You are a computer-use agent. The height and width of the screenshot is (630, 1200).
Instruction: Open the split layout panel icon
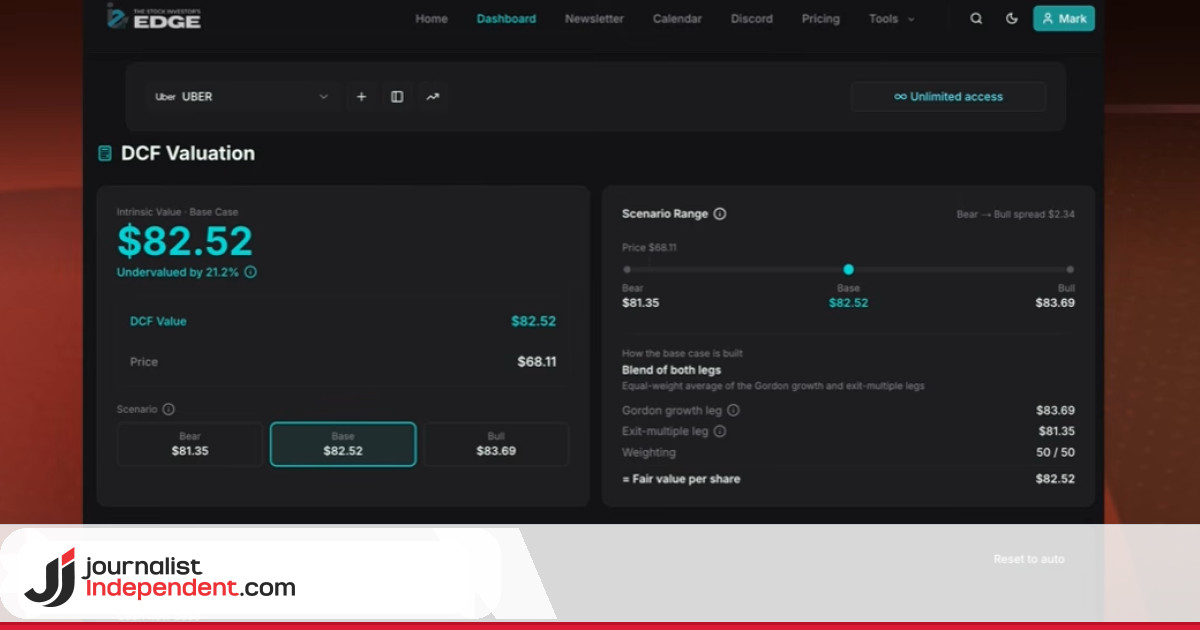pos(397,97)
